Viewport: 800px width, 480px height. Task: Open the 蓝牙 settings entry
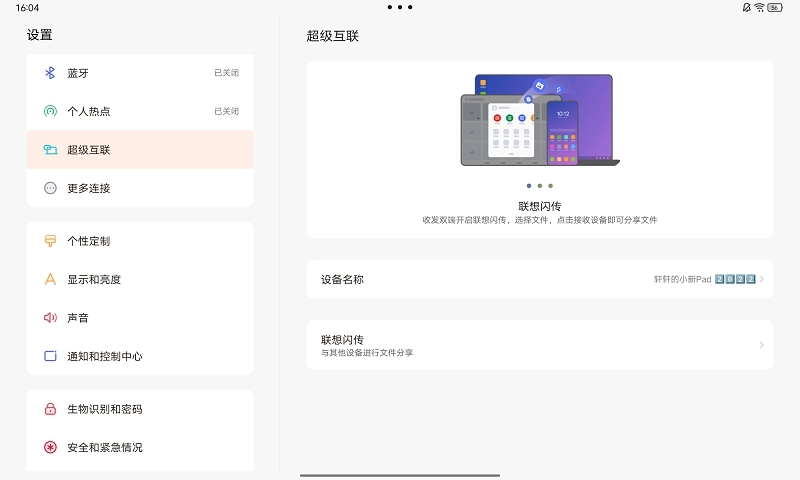(140, 73)
